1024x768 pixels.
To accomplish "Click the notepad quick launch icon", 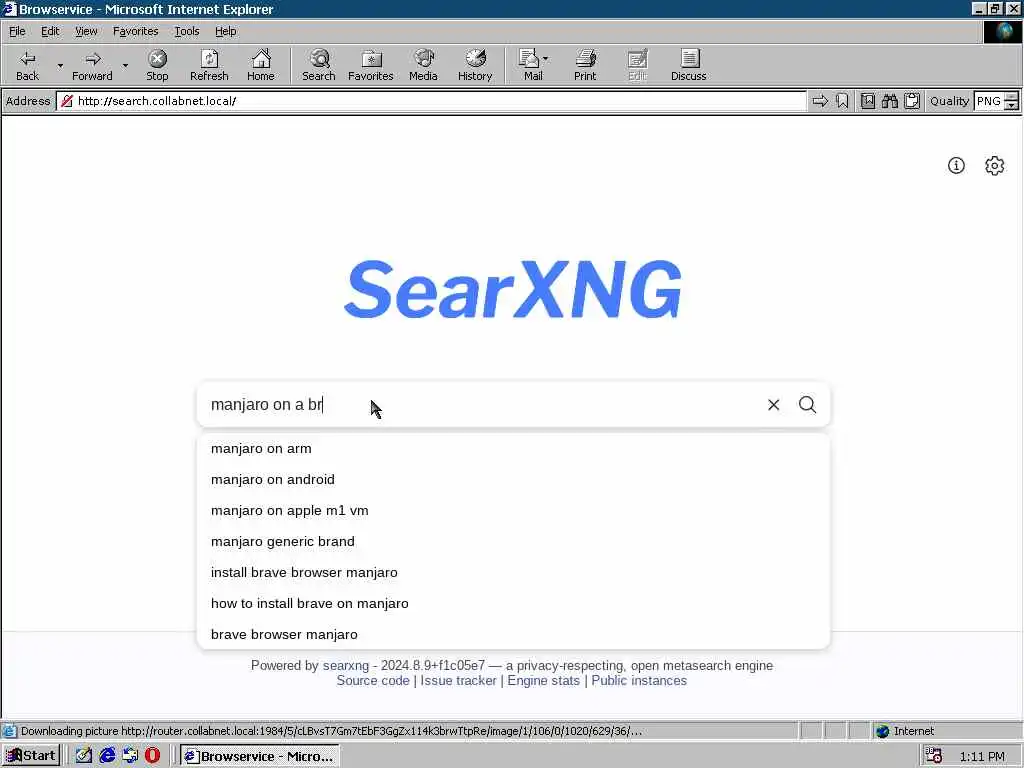I will [84, 756].
